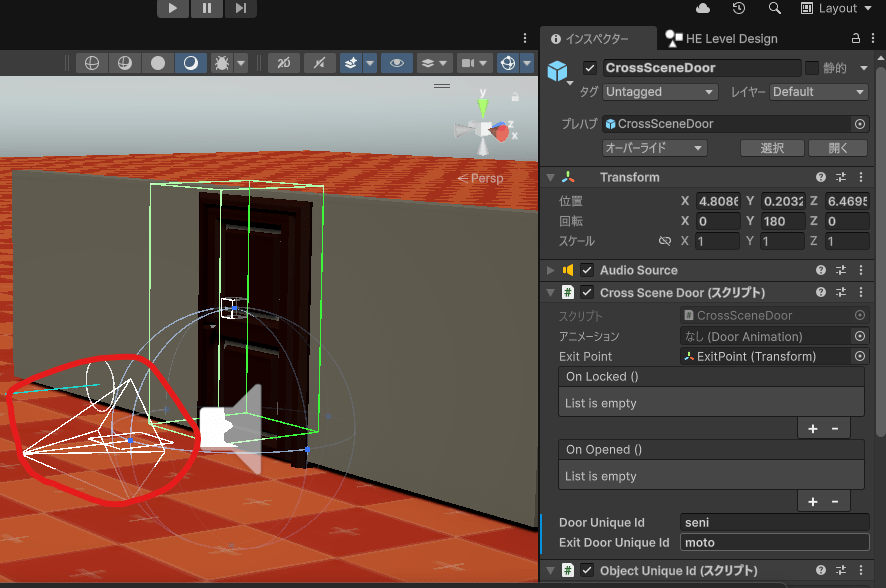Open the Default layer dropdown

coord(819,92)
